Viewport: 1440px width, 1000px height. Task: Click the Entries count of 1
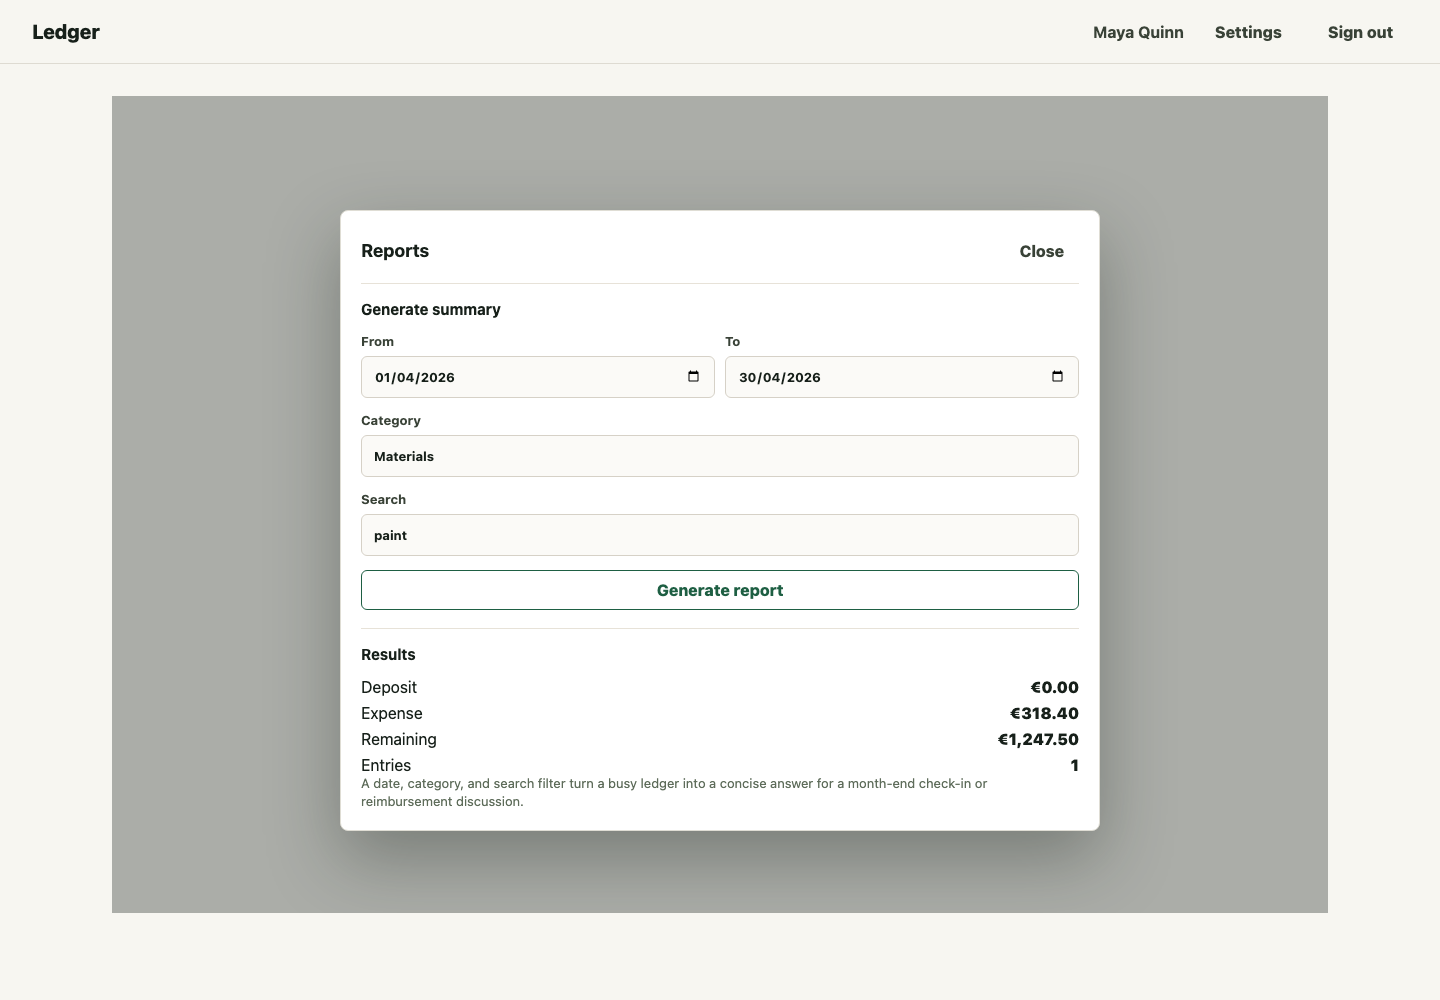(1074, 765)
